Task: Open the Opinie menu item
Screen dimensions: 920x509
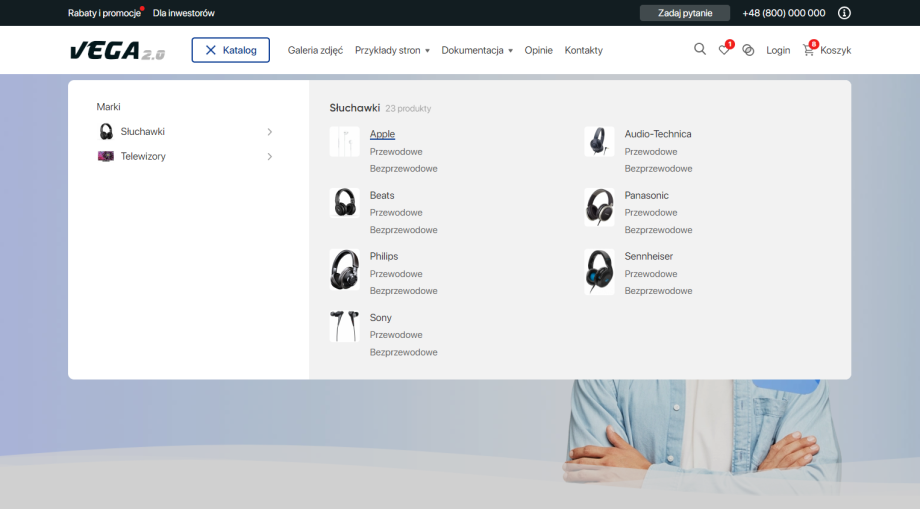Action: point(538,50)
